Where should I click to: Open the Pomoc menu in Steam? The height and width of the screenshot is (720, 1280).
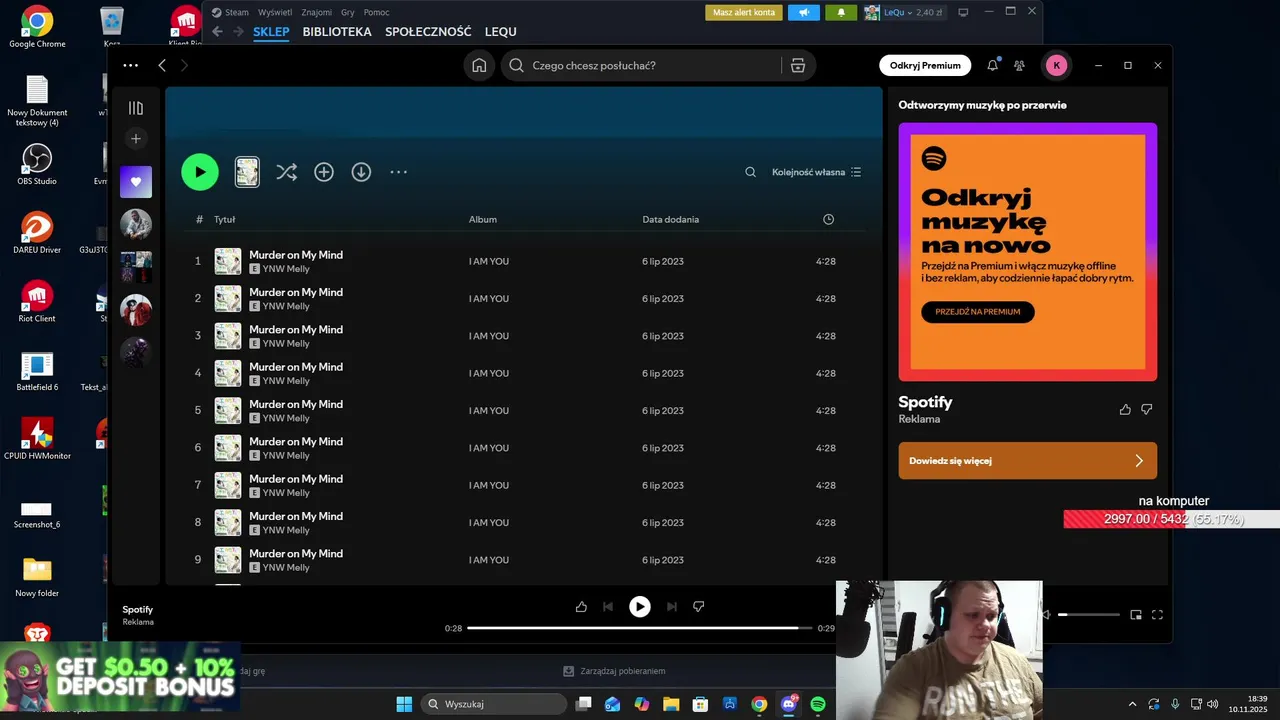point(377,12)
